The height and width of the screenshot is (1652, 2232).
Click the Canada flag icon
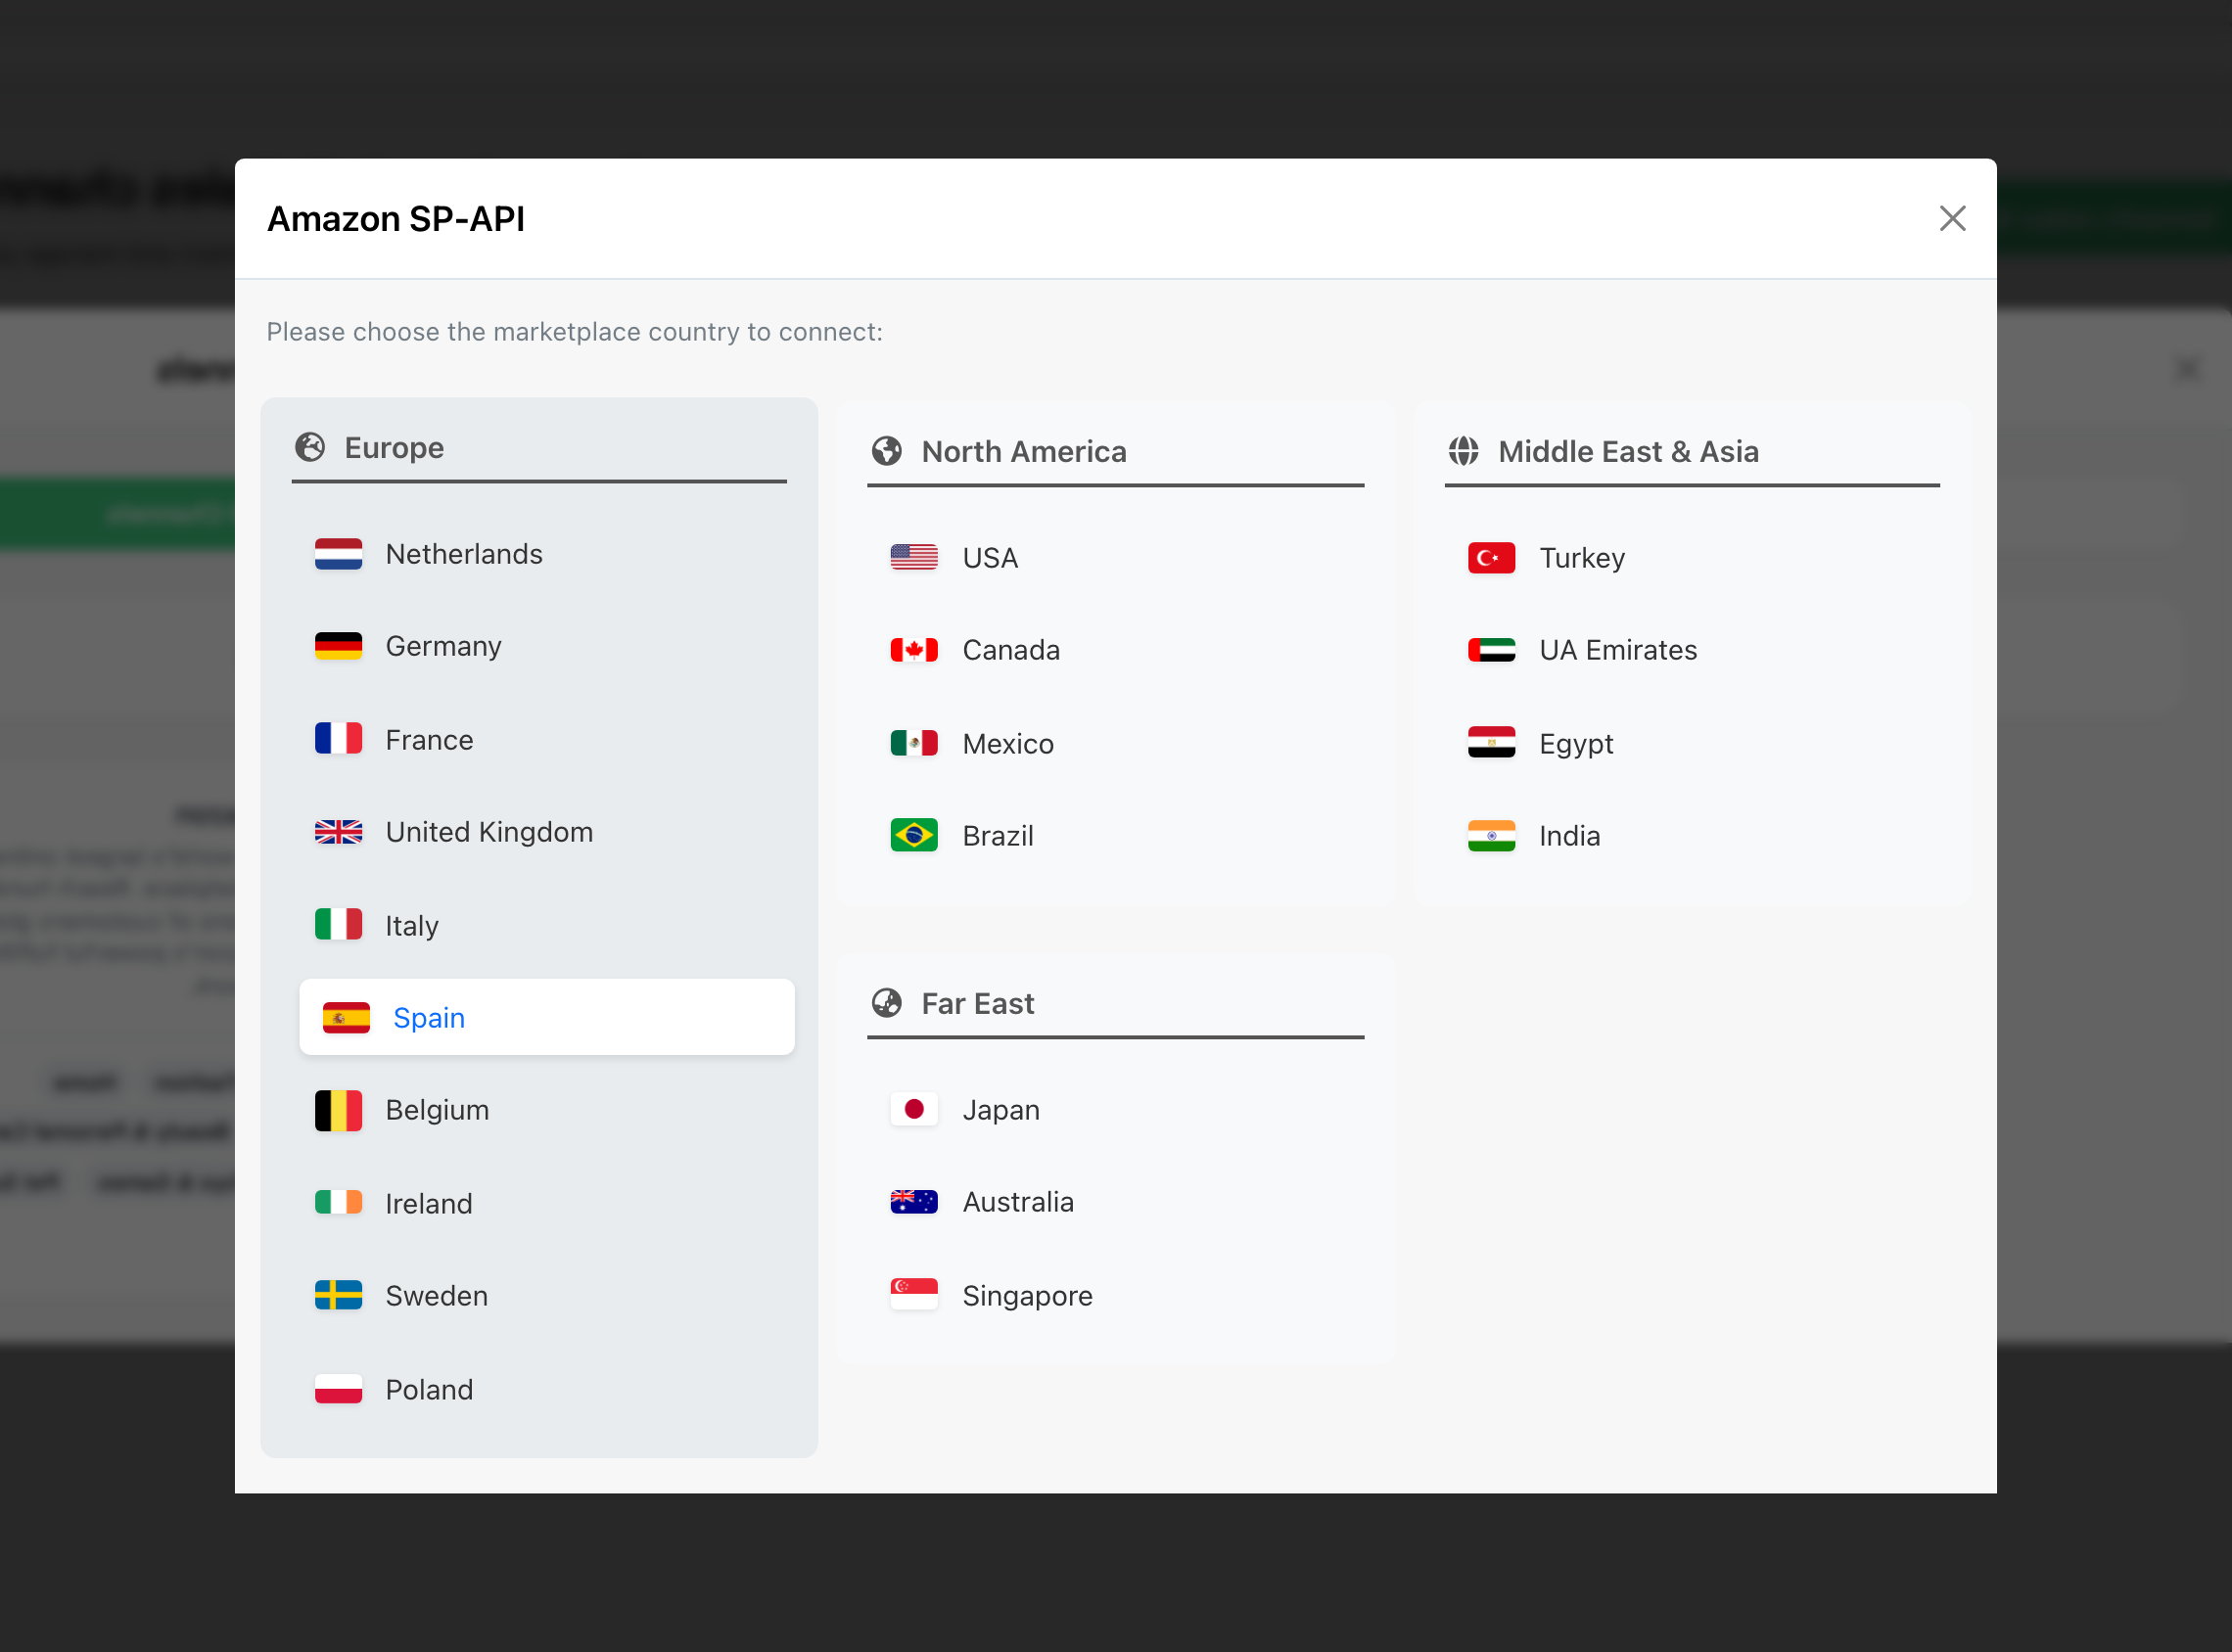point(914,650)
